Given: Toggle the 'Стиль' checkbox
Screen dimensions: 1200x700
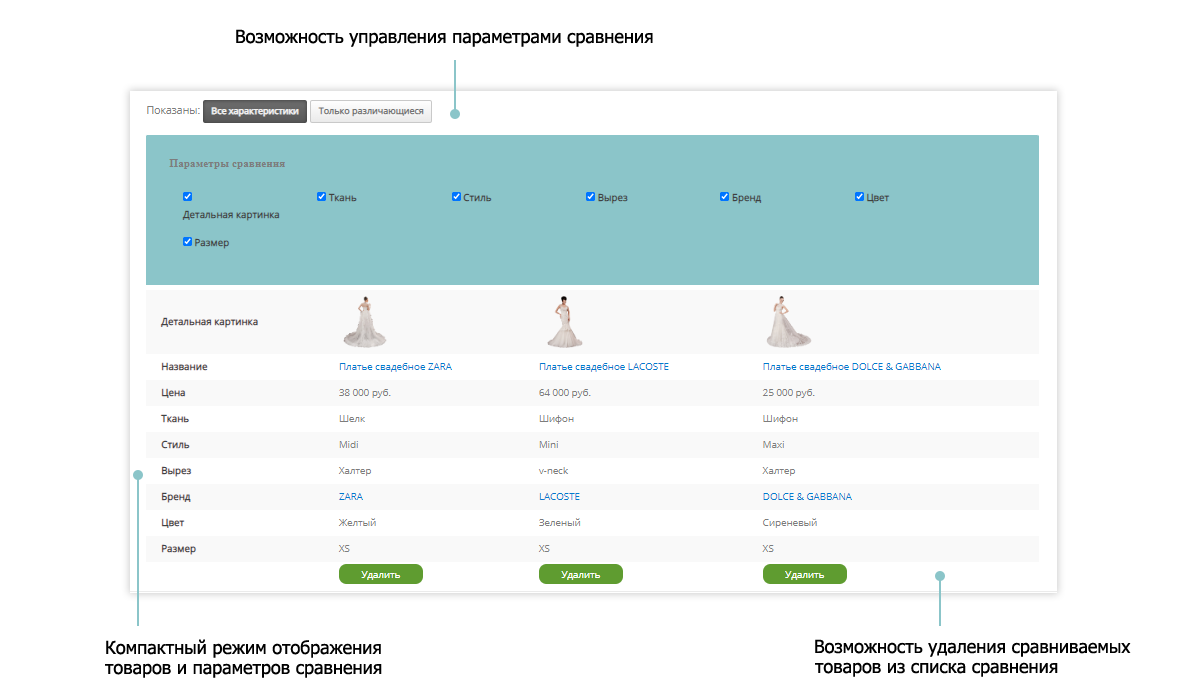Looking at the screenshot, I should click(x=456, y=197).
